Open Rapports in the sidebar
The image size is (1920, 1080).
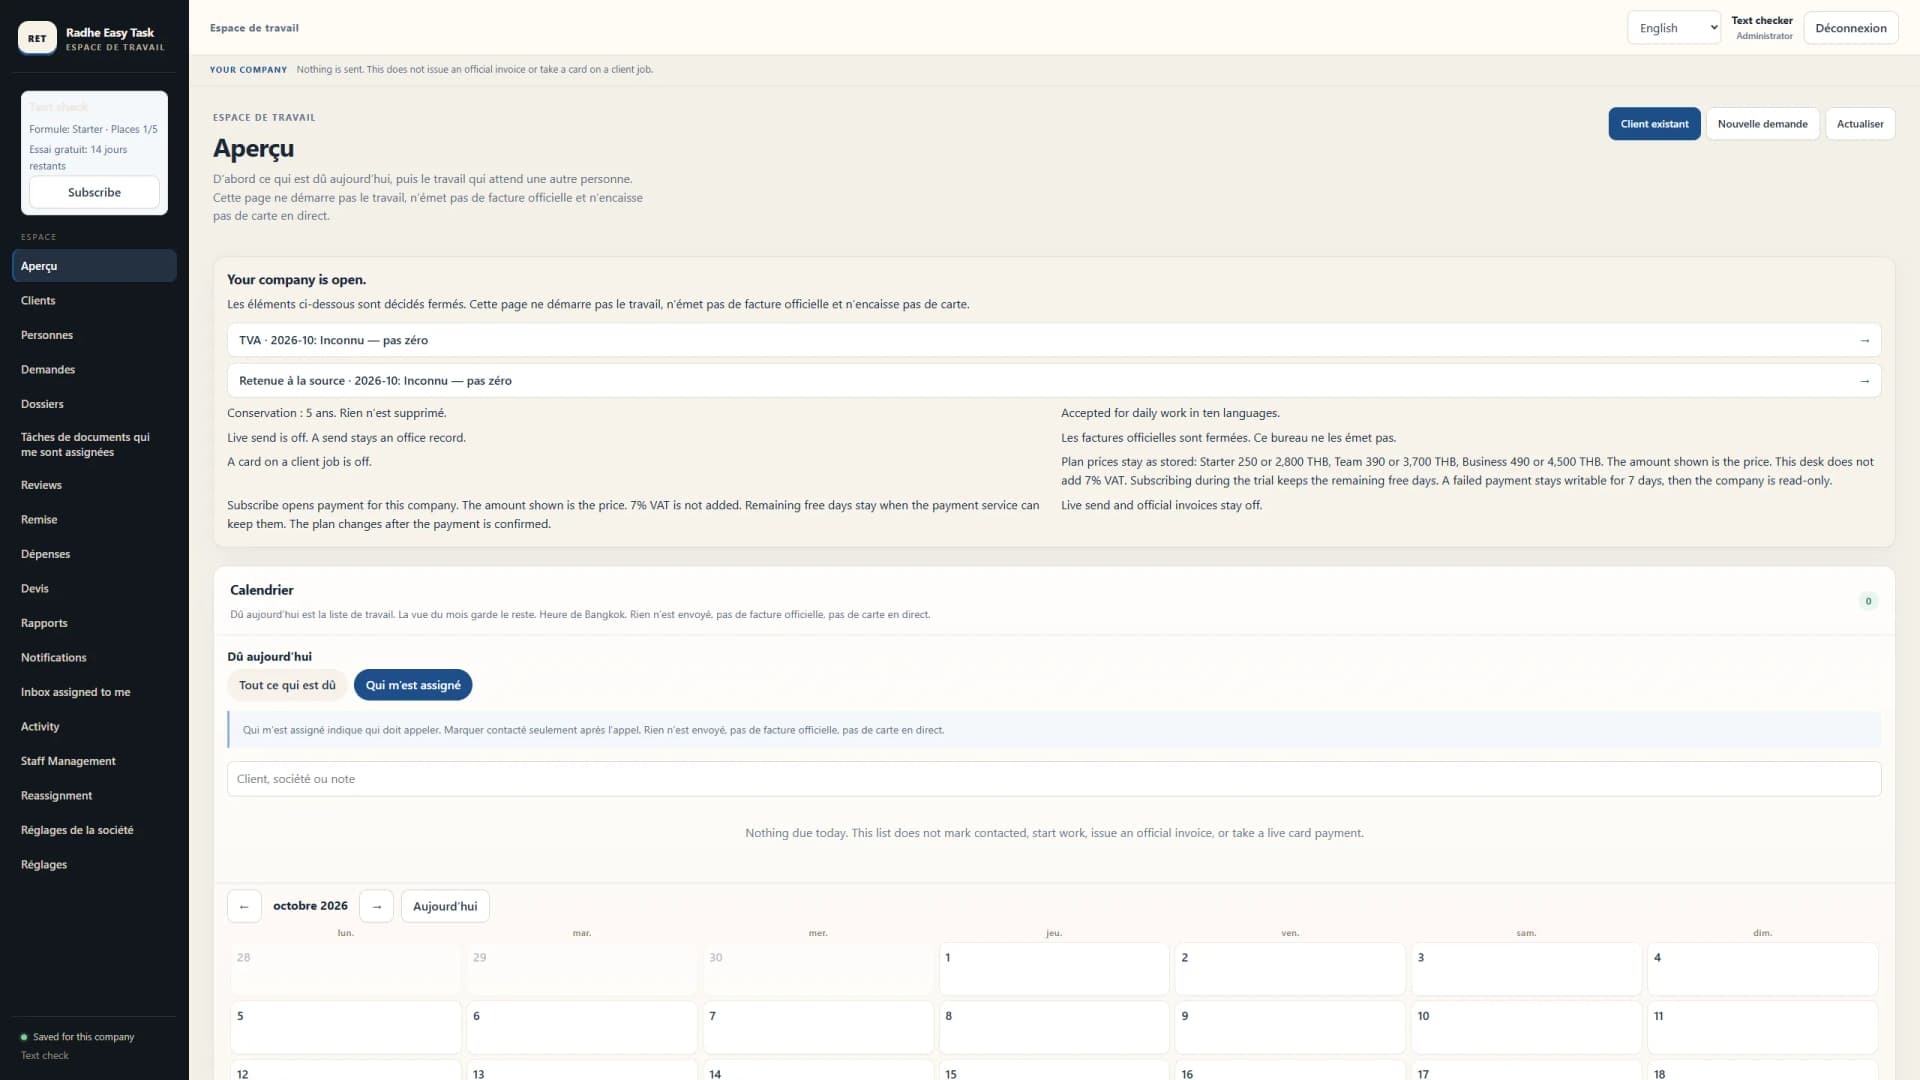[94, 623]
